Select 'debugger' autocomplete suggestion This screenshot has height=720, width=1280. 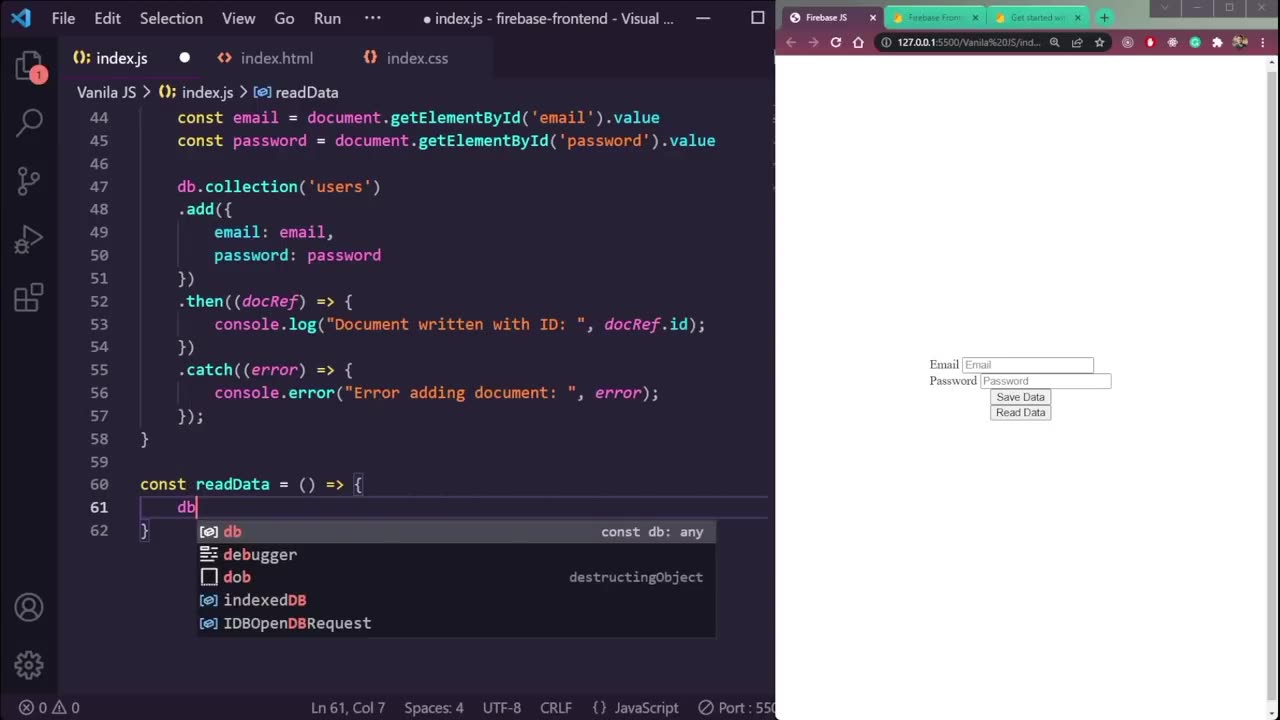pos(456,554)
